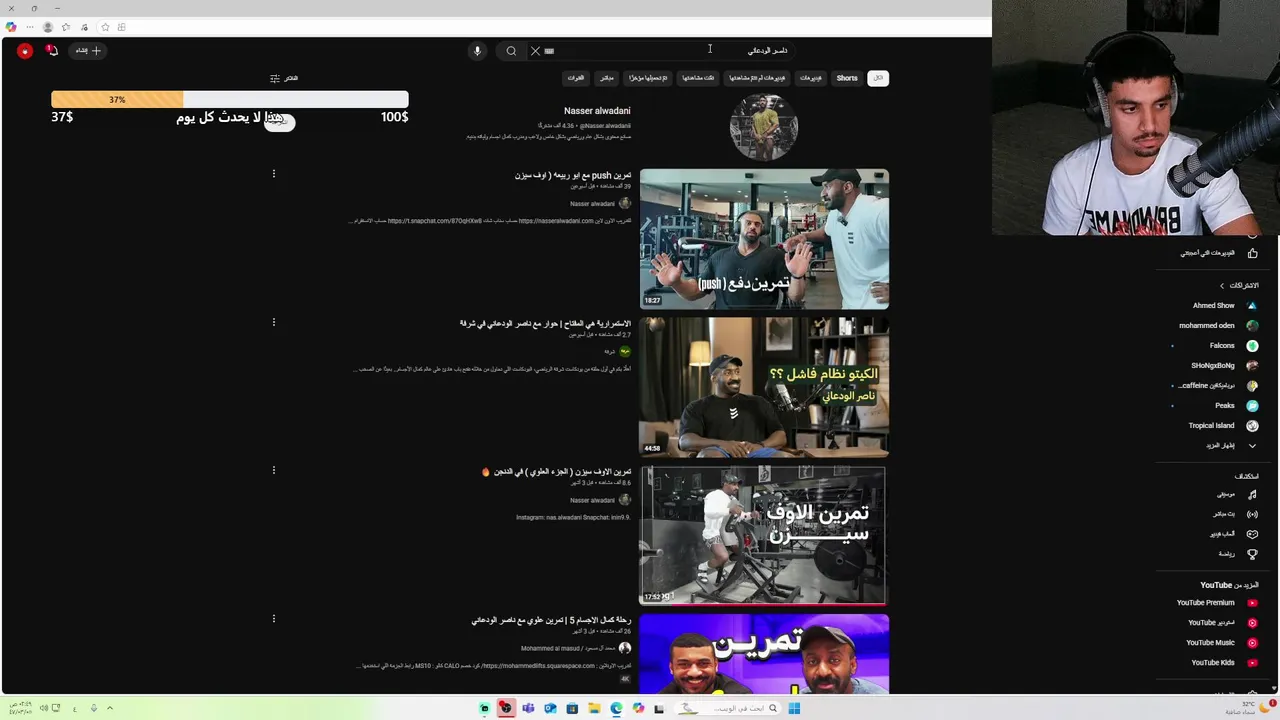Screen dimensions: 1280x720
Task: Open more options for الاستمرارية video
Action: coord(273,322)
